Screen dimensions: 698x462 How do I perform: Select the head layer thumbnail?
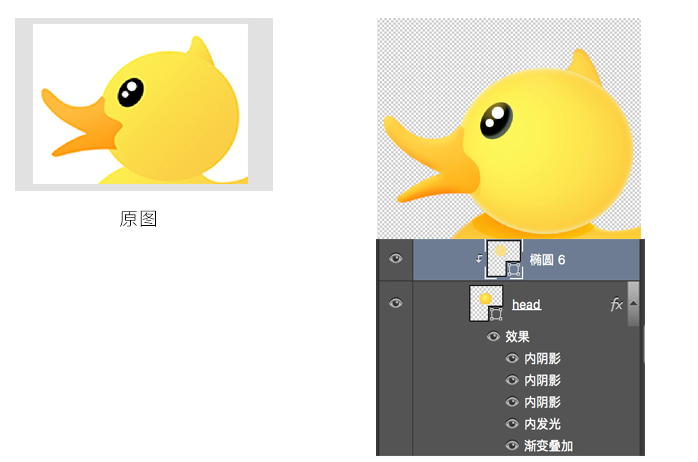486,304
